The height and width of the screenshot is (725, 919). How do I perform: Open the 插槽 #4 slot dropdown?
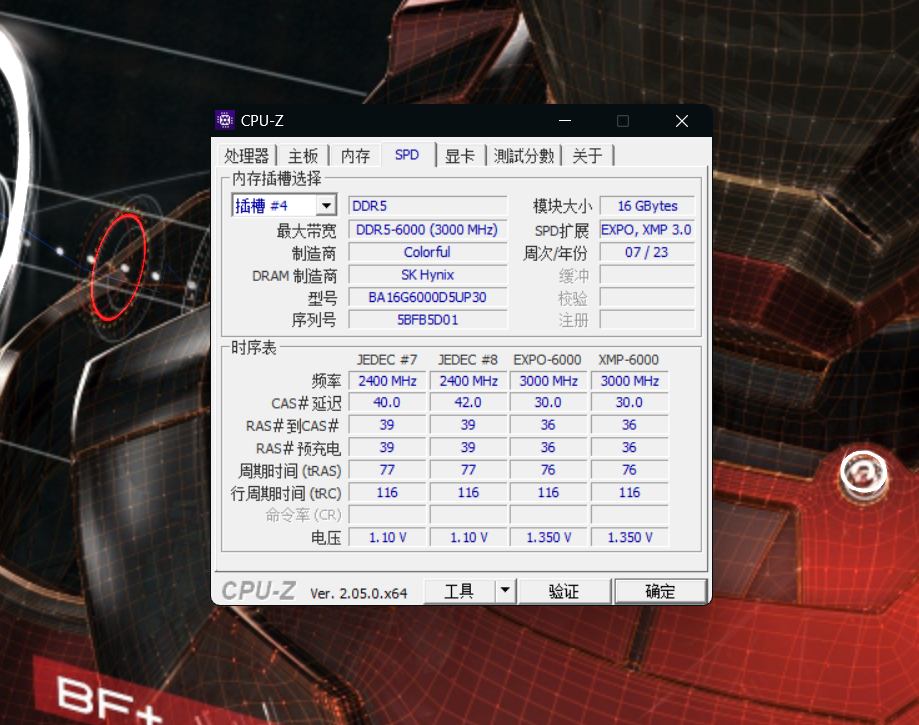click(325, 206)
